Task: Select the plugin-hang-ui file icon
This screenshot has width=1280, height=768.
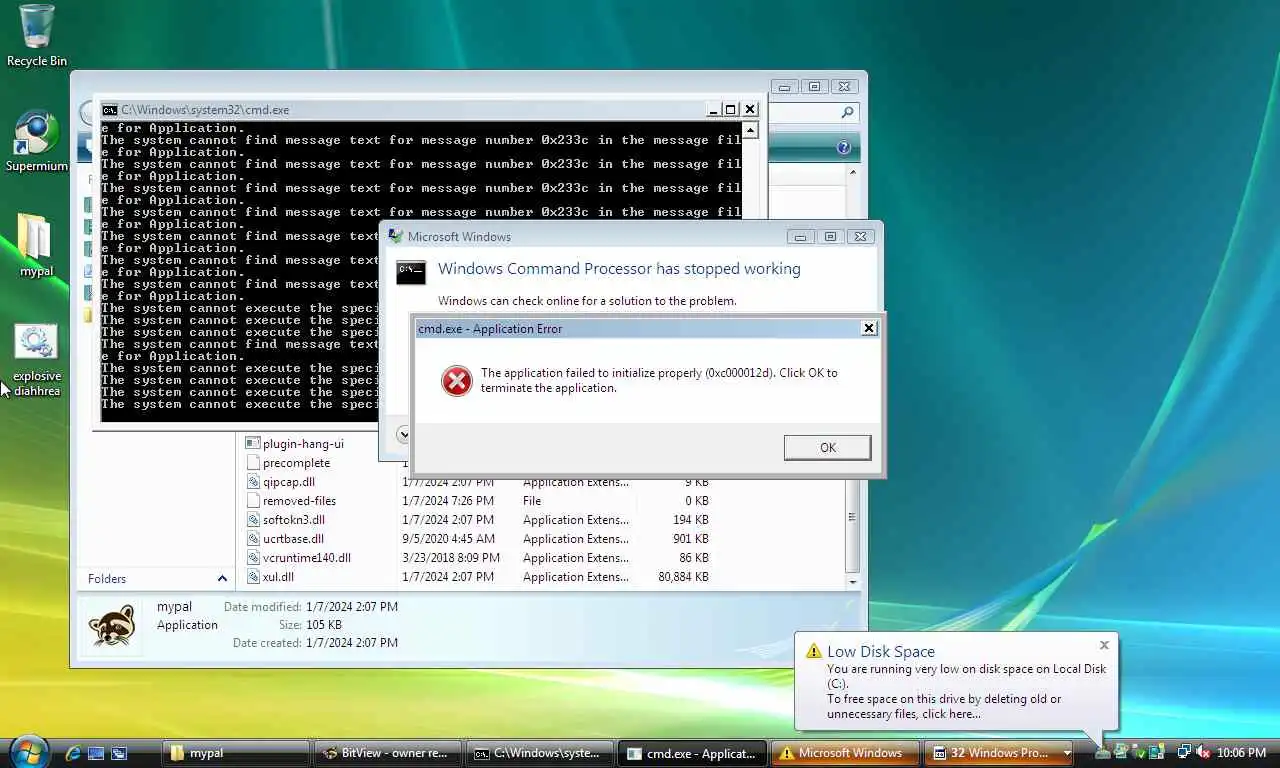Action: 253,443
